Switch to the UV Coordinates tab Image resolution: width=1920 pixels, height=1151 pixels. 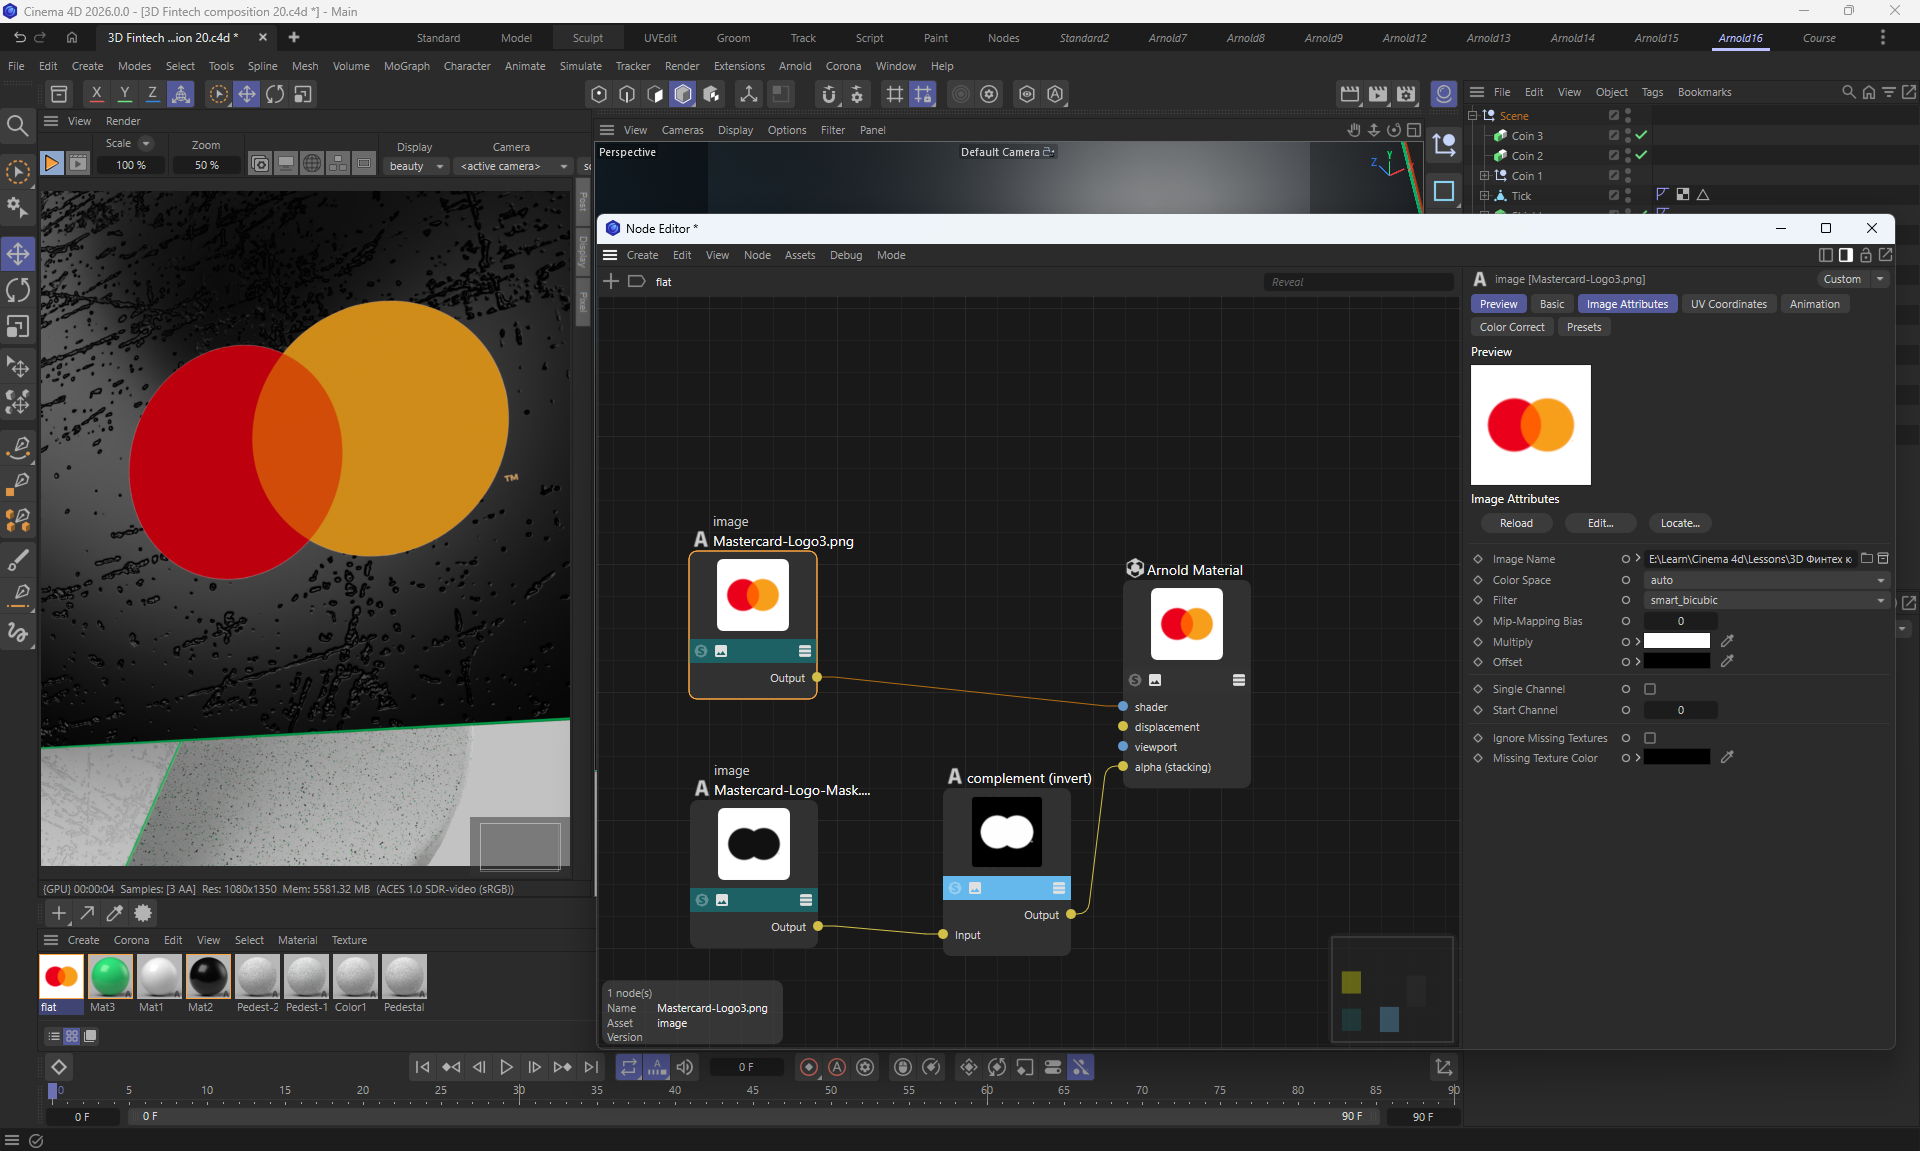(1728, 304)
